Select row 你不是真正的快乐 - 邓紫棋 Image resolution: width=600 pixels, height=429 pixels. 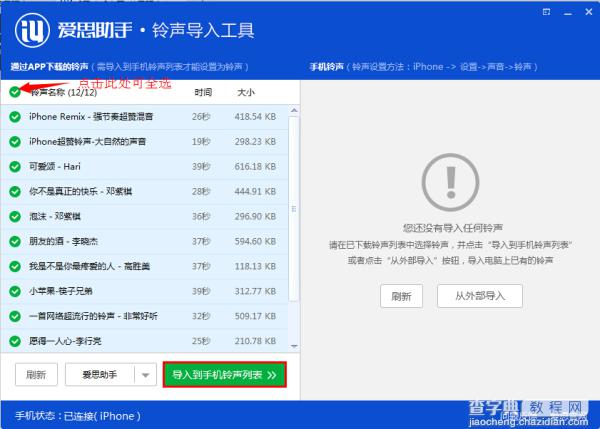145,191
